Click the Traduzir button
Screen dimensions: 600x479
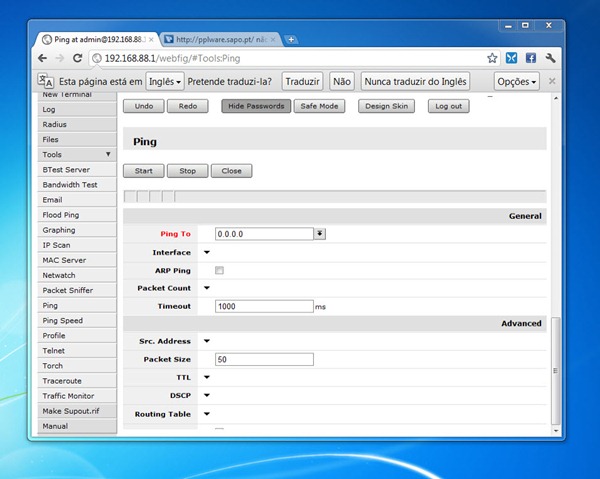[x=302, y=81]
